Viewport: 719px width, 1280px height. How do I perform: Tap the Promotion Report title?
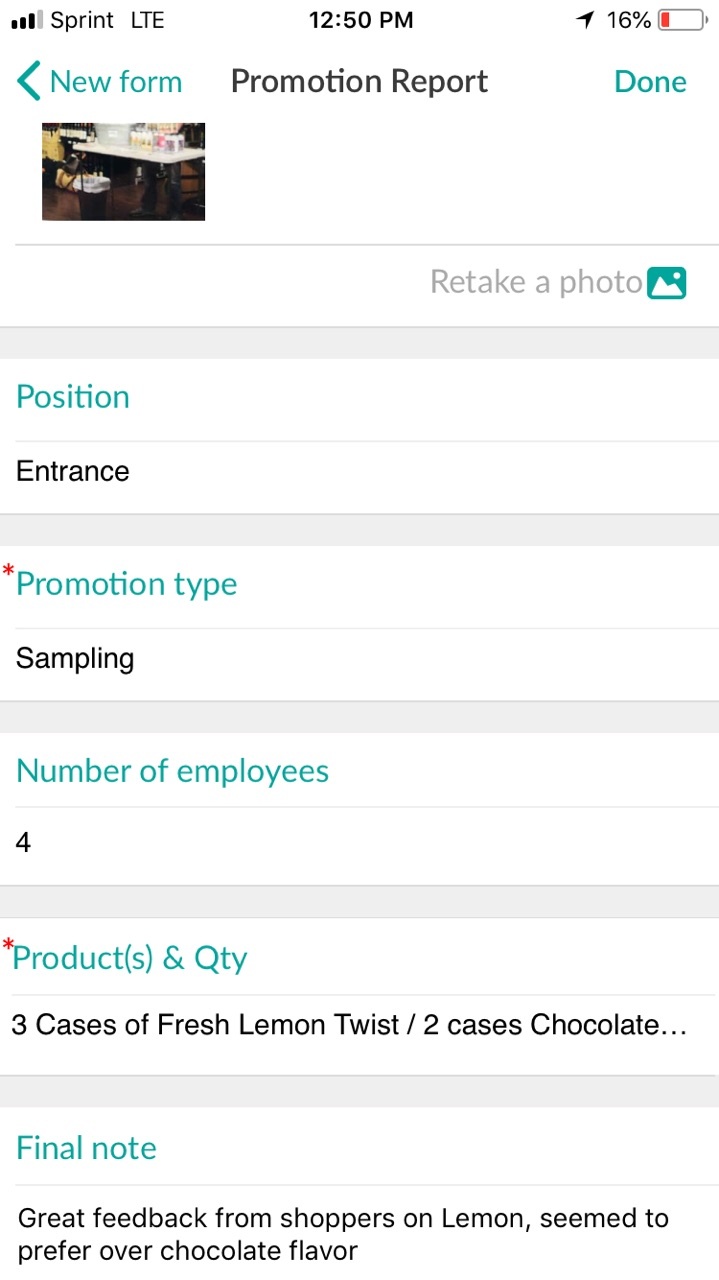pos(359,81)
